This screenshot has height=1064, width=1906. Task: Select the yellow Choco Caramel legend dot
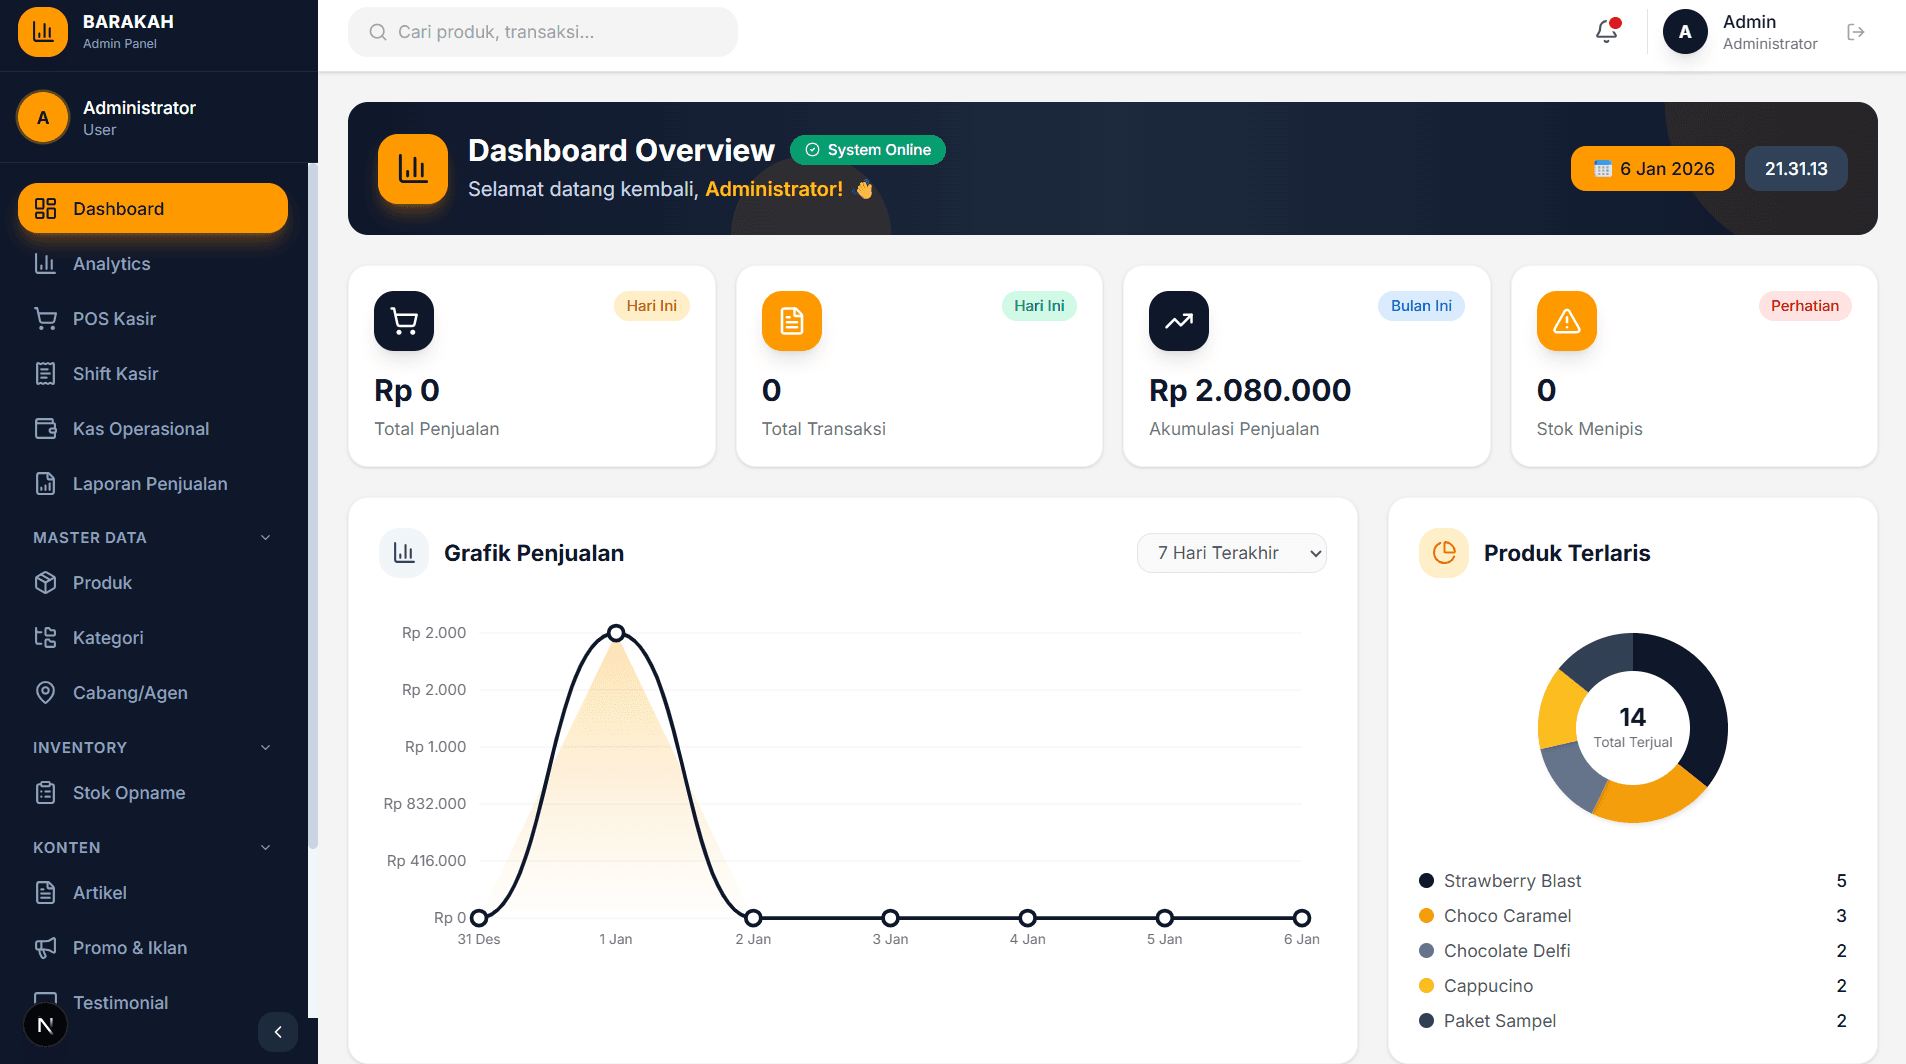pyautogui.click(x=1425, y=915)
